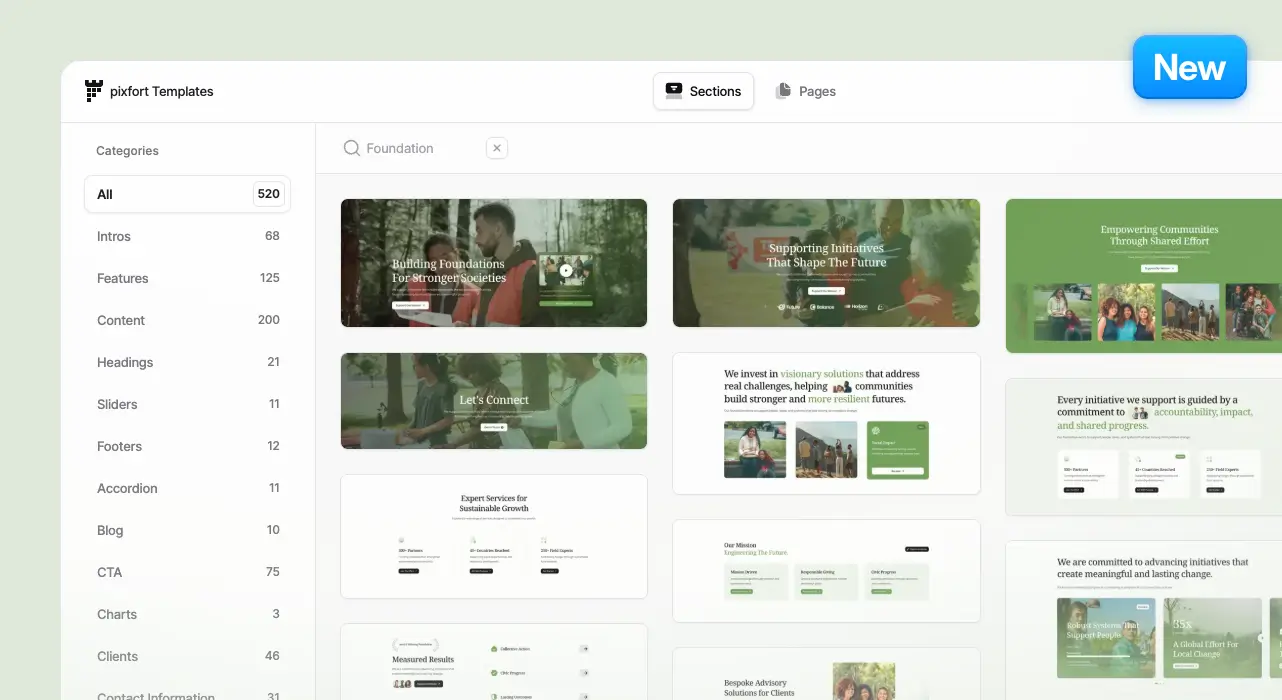Click the 520 count beside All
Viewport: 1282px width, 700px height.
click(268, 194)
